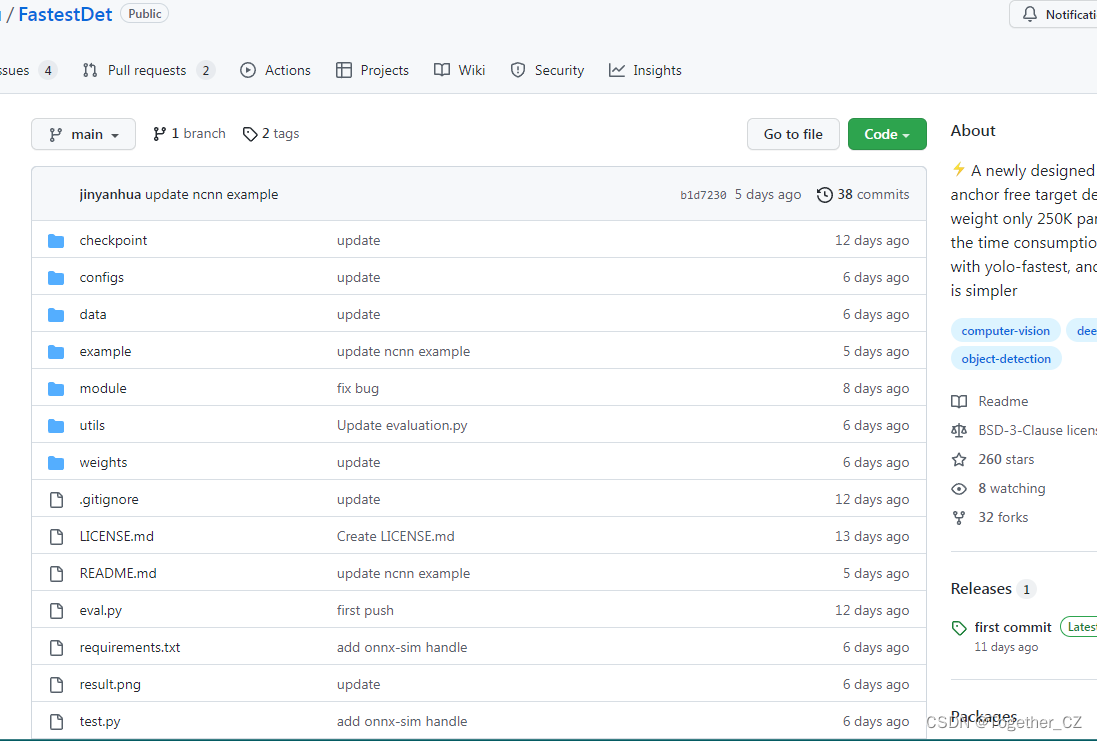The height and width of the screenshot is (741, 1097).
Task: View the 1 branch link
Action: [x=189, y=134]
